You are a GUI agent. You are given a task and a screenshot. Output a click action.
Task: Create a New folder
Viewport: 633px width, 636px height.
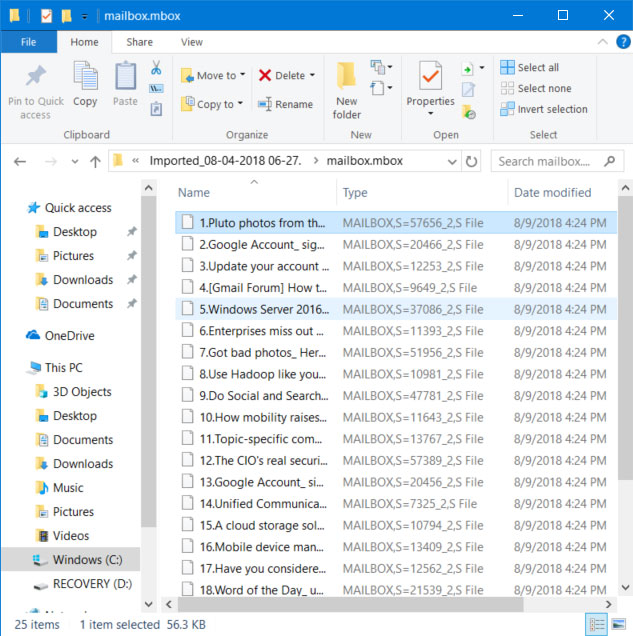[x=347, y=90]
